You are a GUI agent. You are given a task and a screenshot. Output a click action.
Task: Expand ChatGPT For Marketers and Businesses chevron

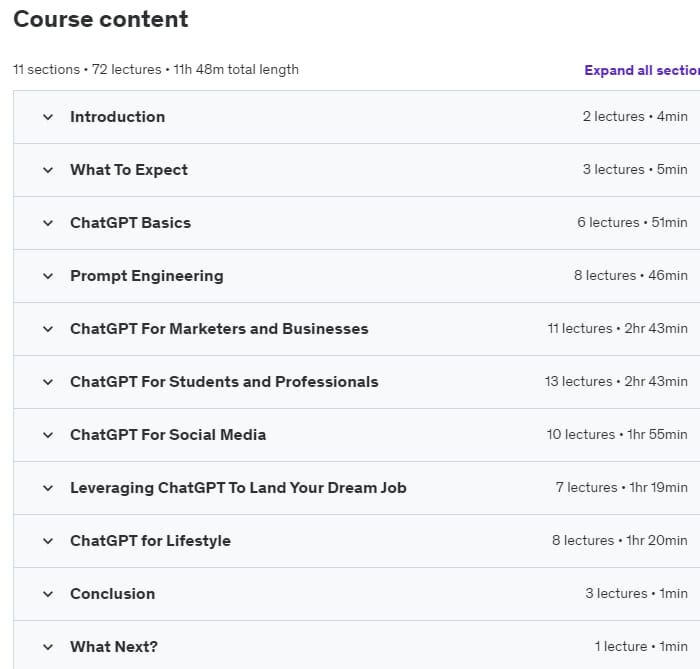point(48,329)
